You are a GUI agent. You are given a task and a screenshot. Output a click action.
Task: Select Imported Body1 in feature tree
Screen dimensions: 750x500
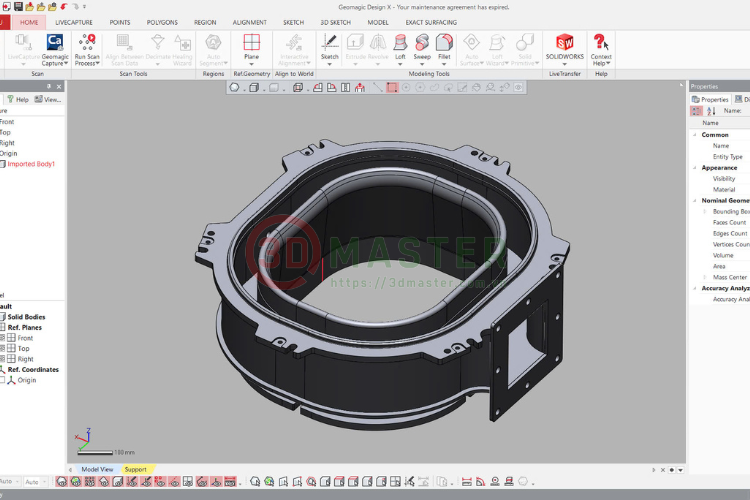point(30,164)
